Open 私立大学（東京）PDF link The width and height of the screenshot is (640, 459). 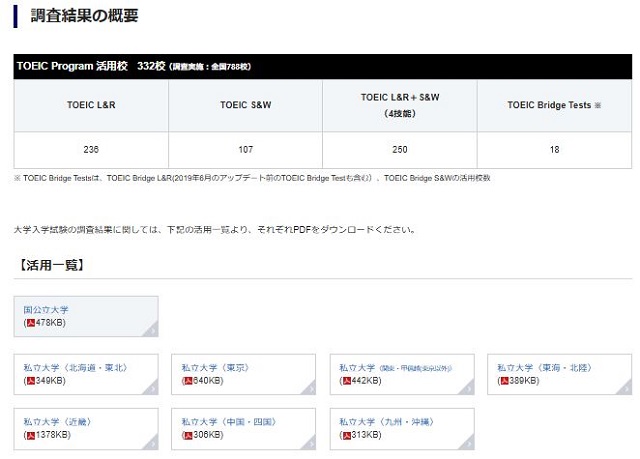click(x=215, y=368)
